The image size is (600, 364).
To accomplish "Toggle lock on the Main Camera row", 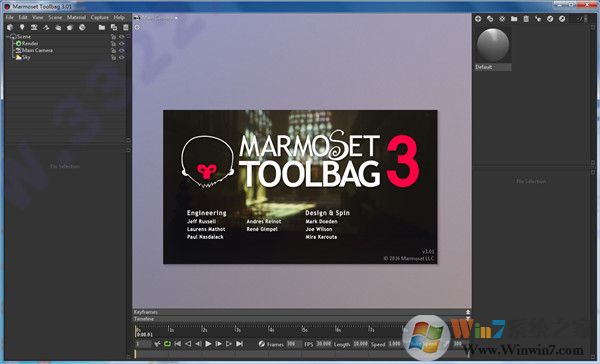I will pos(114,51).
